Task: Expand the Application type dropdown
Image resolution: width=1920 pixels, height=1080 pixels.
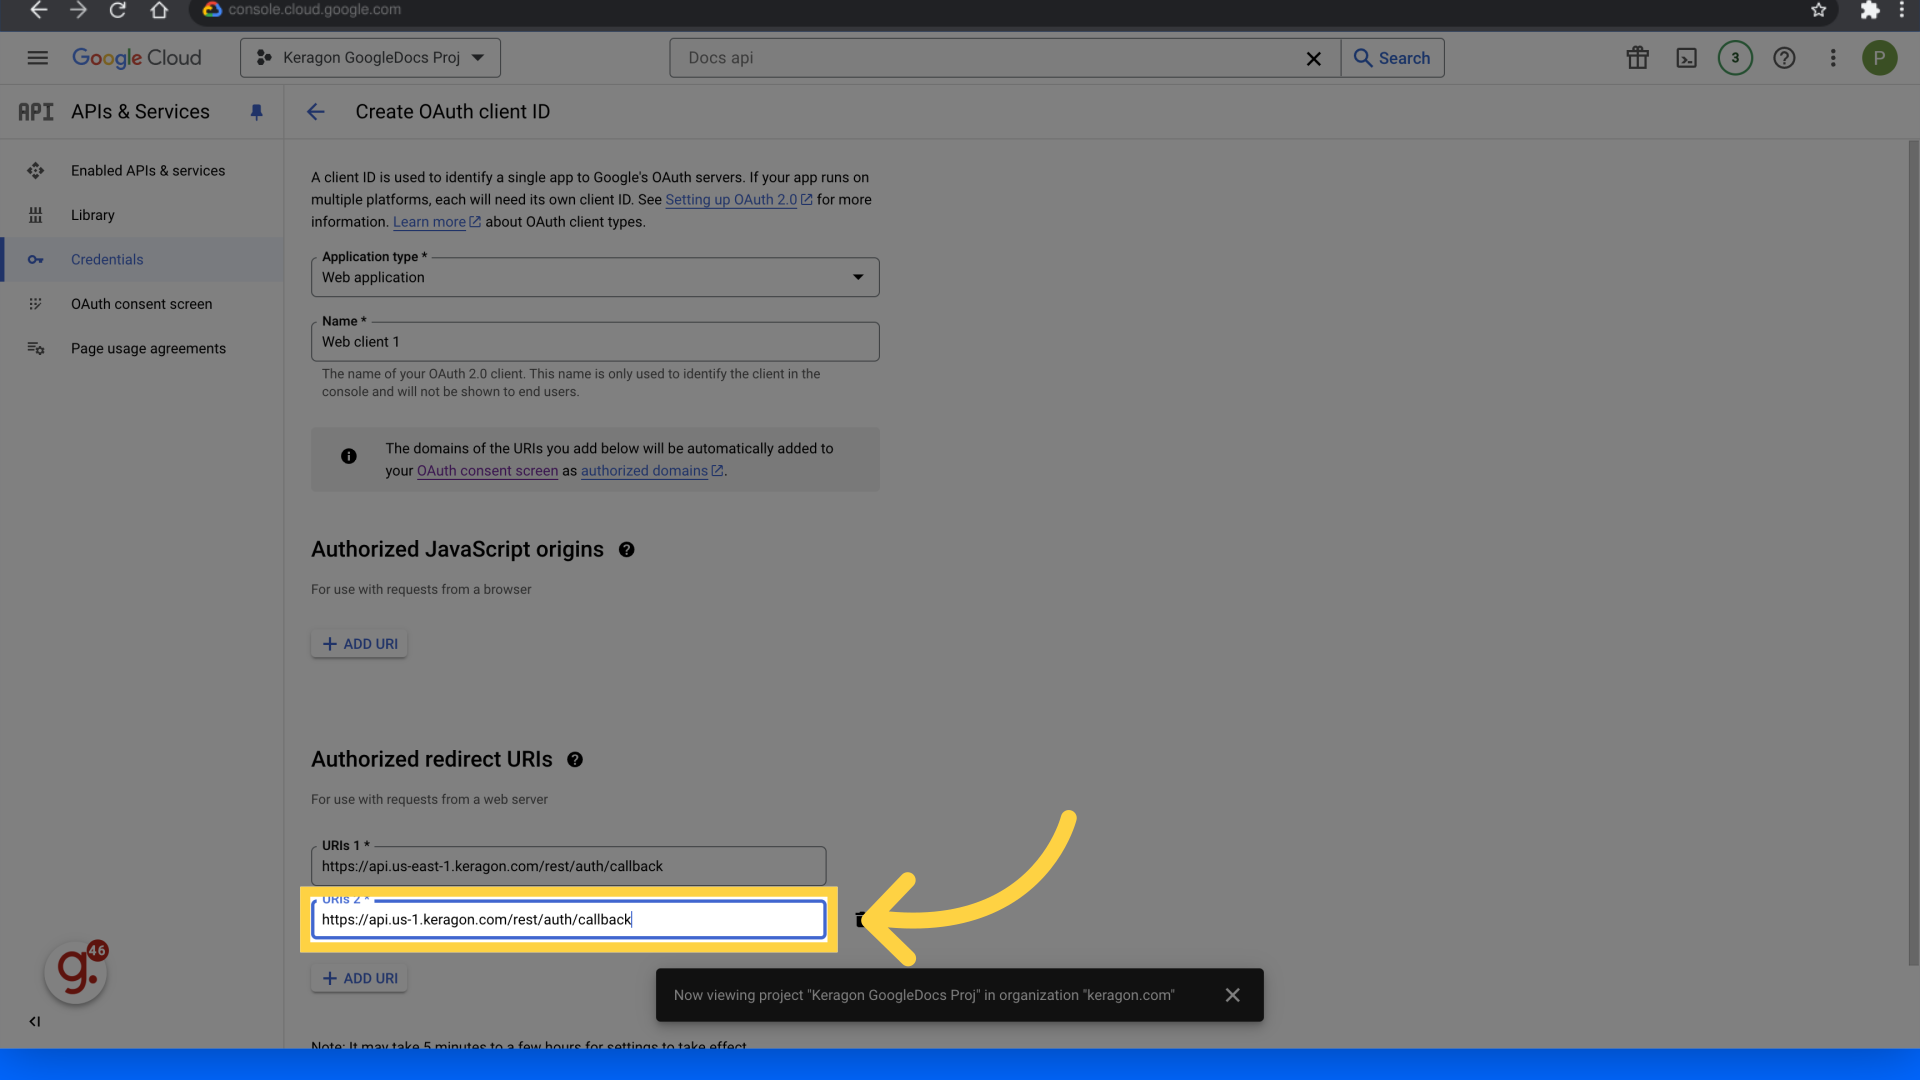Action: (595, 277)
